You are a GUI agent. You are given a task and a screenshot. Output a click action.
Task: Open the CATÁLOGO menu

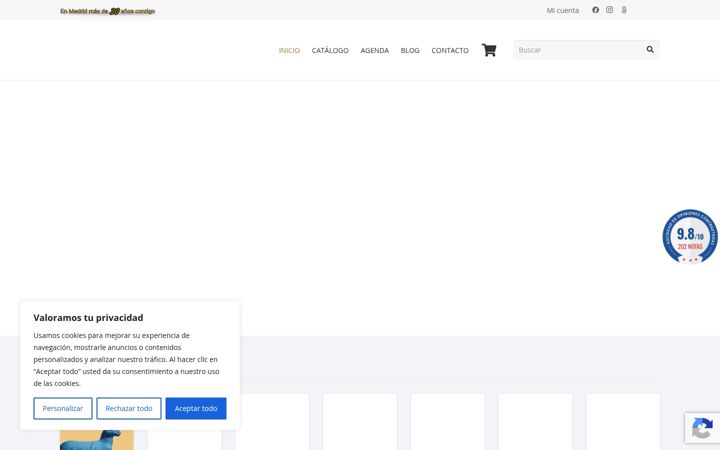click(x=330, y=51)
